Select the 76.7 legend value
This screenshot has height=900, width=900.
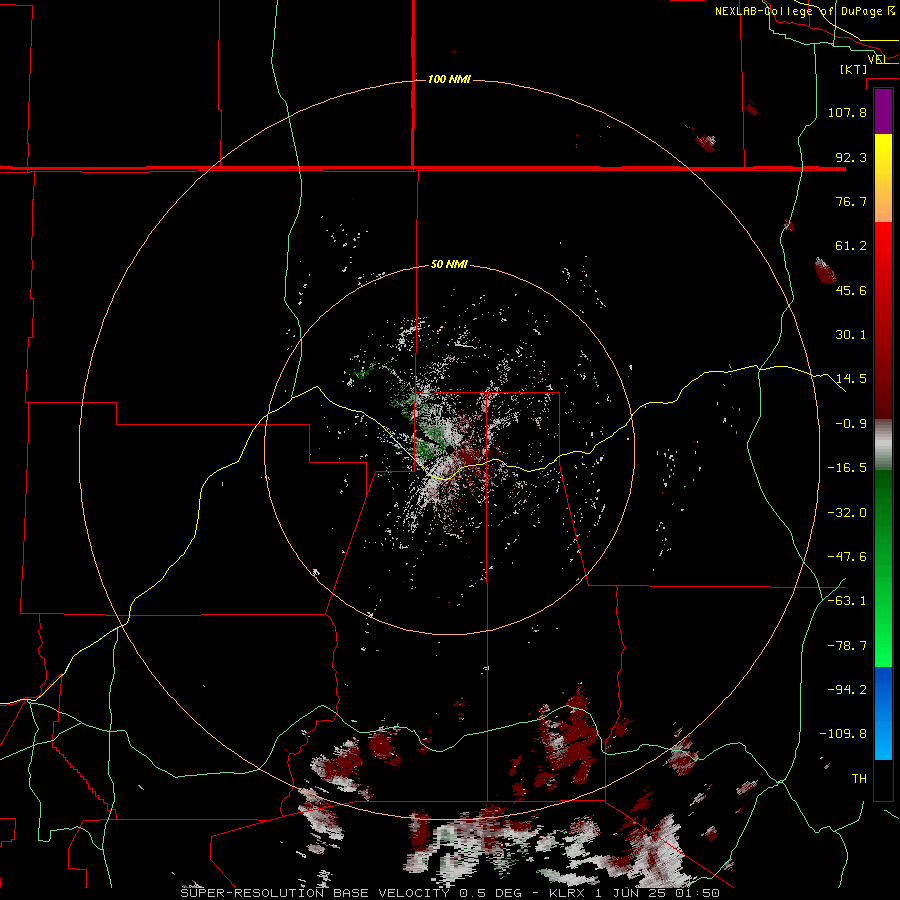[851, 201]
